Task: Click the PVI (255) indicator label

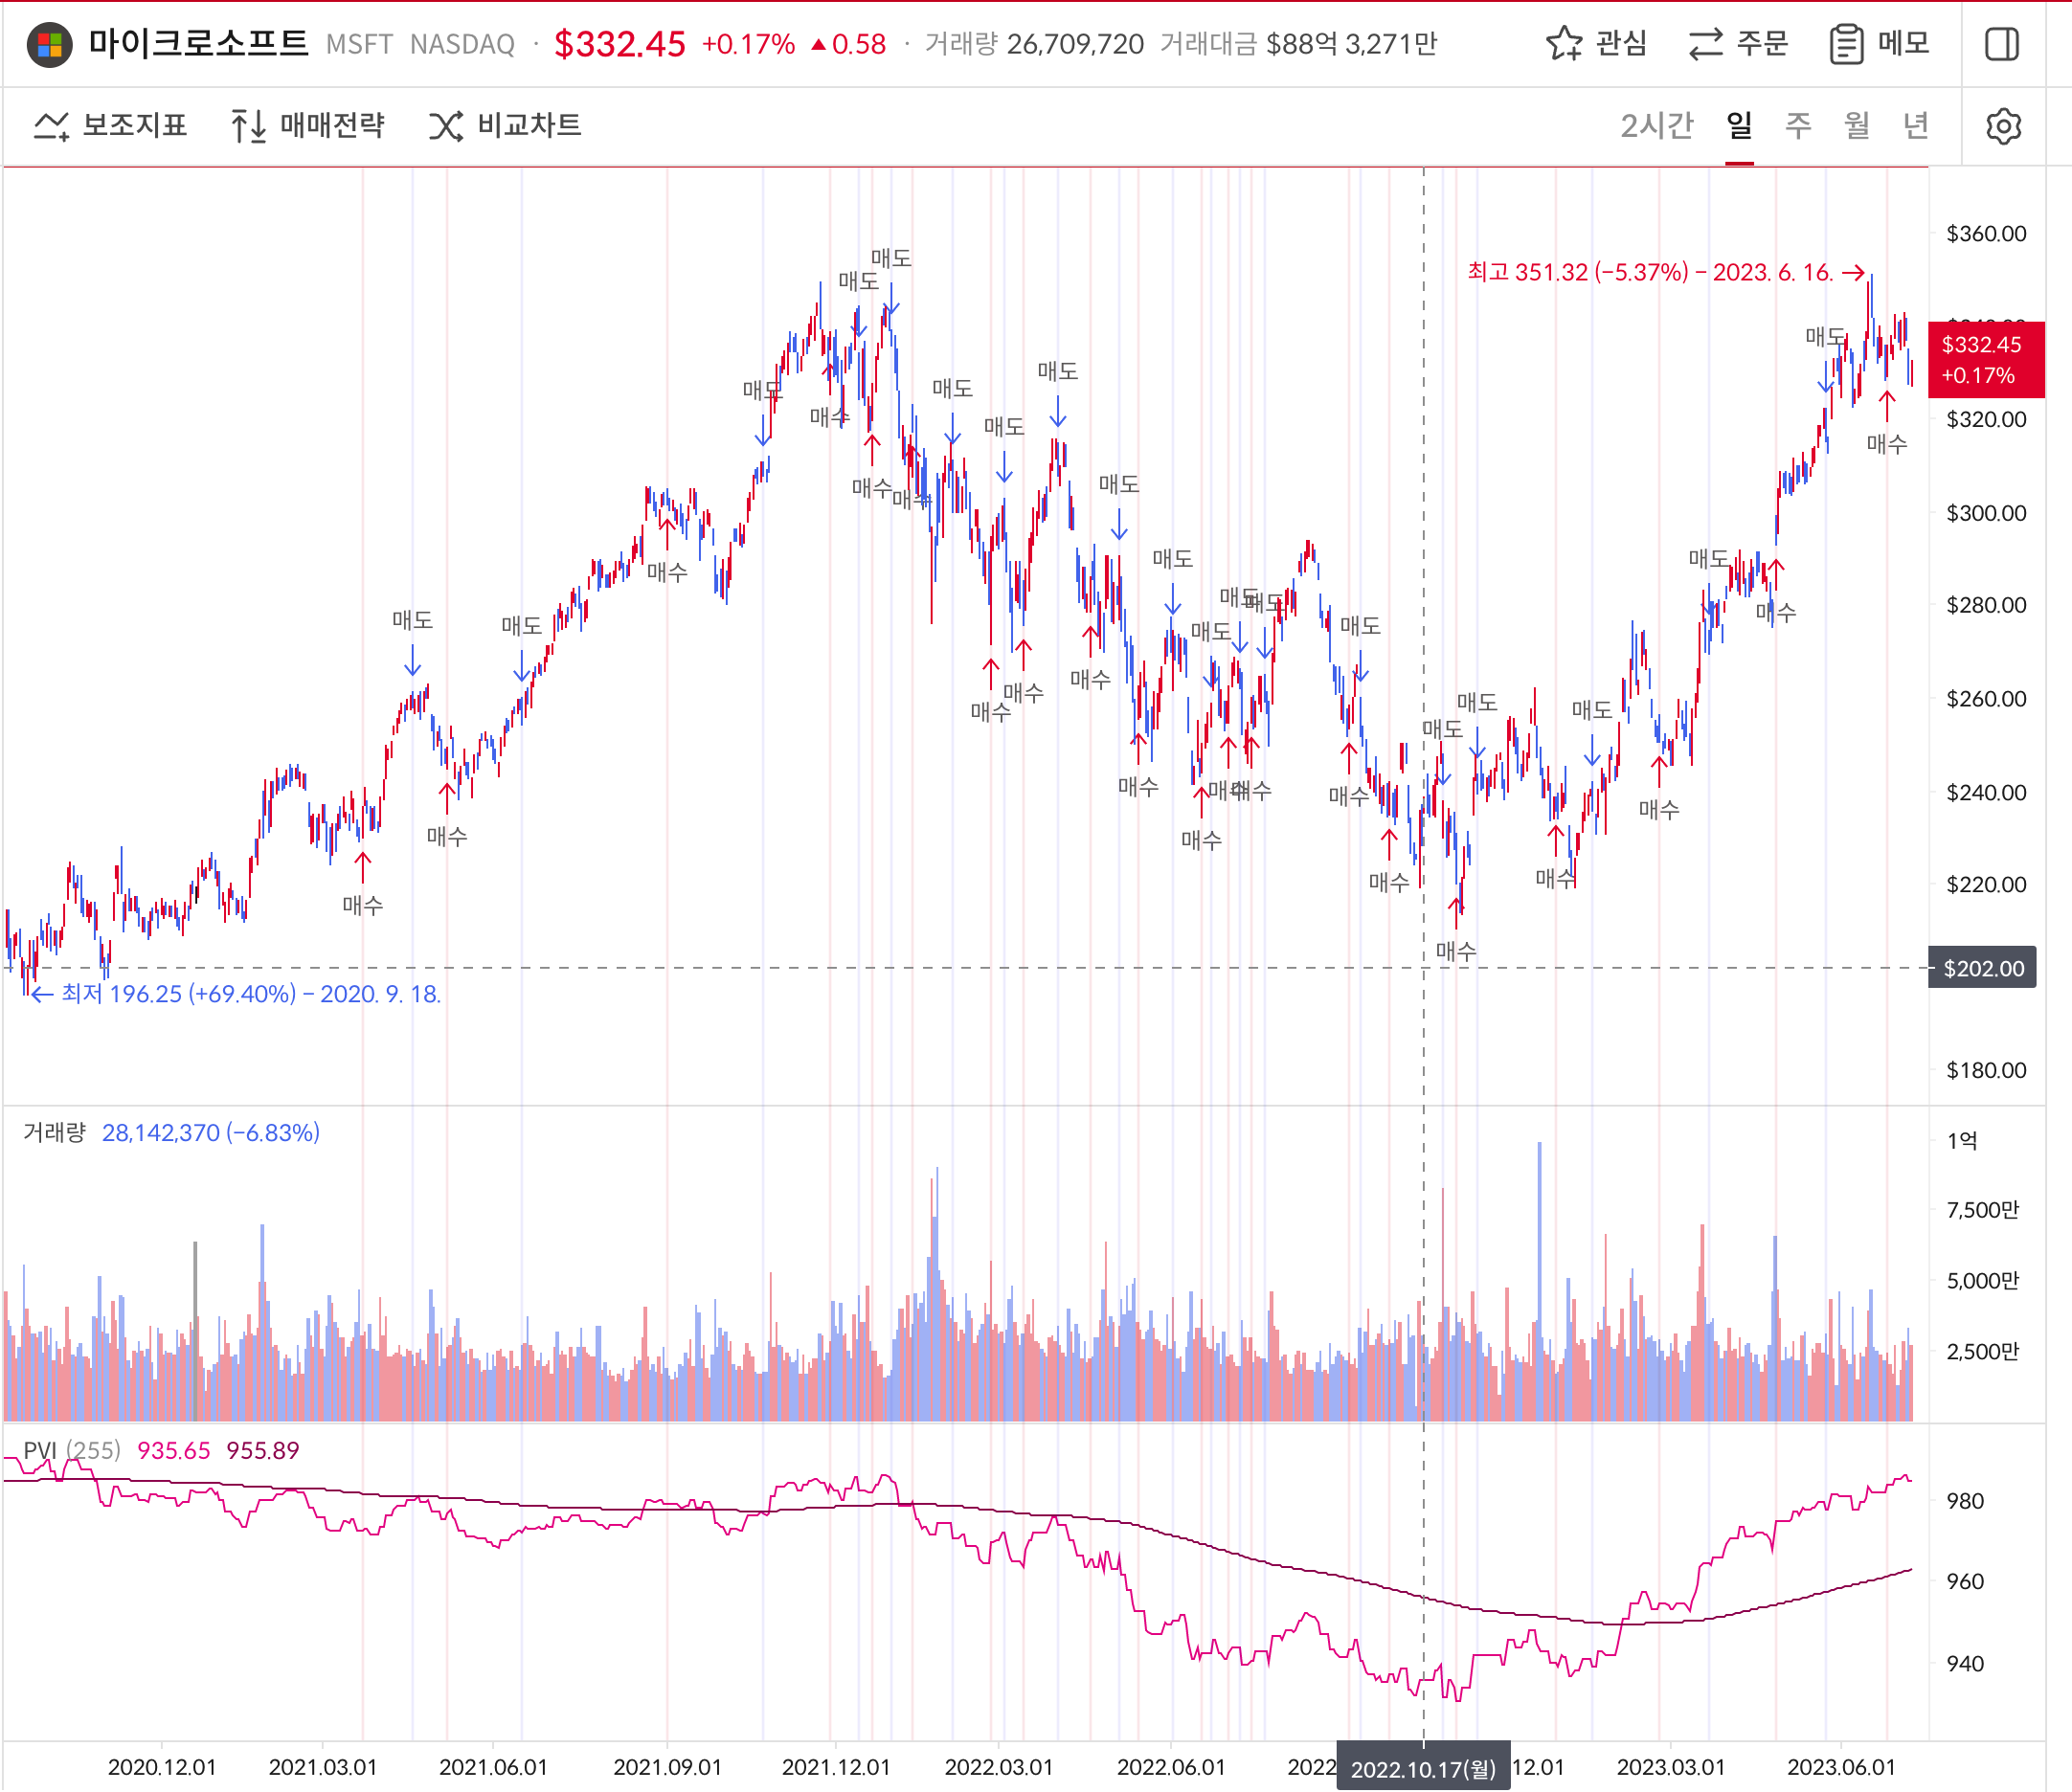Action: tap(72, 1451)
